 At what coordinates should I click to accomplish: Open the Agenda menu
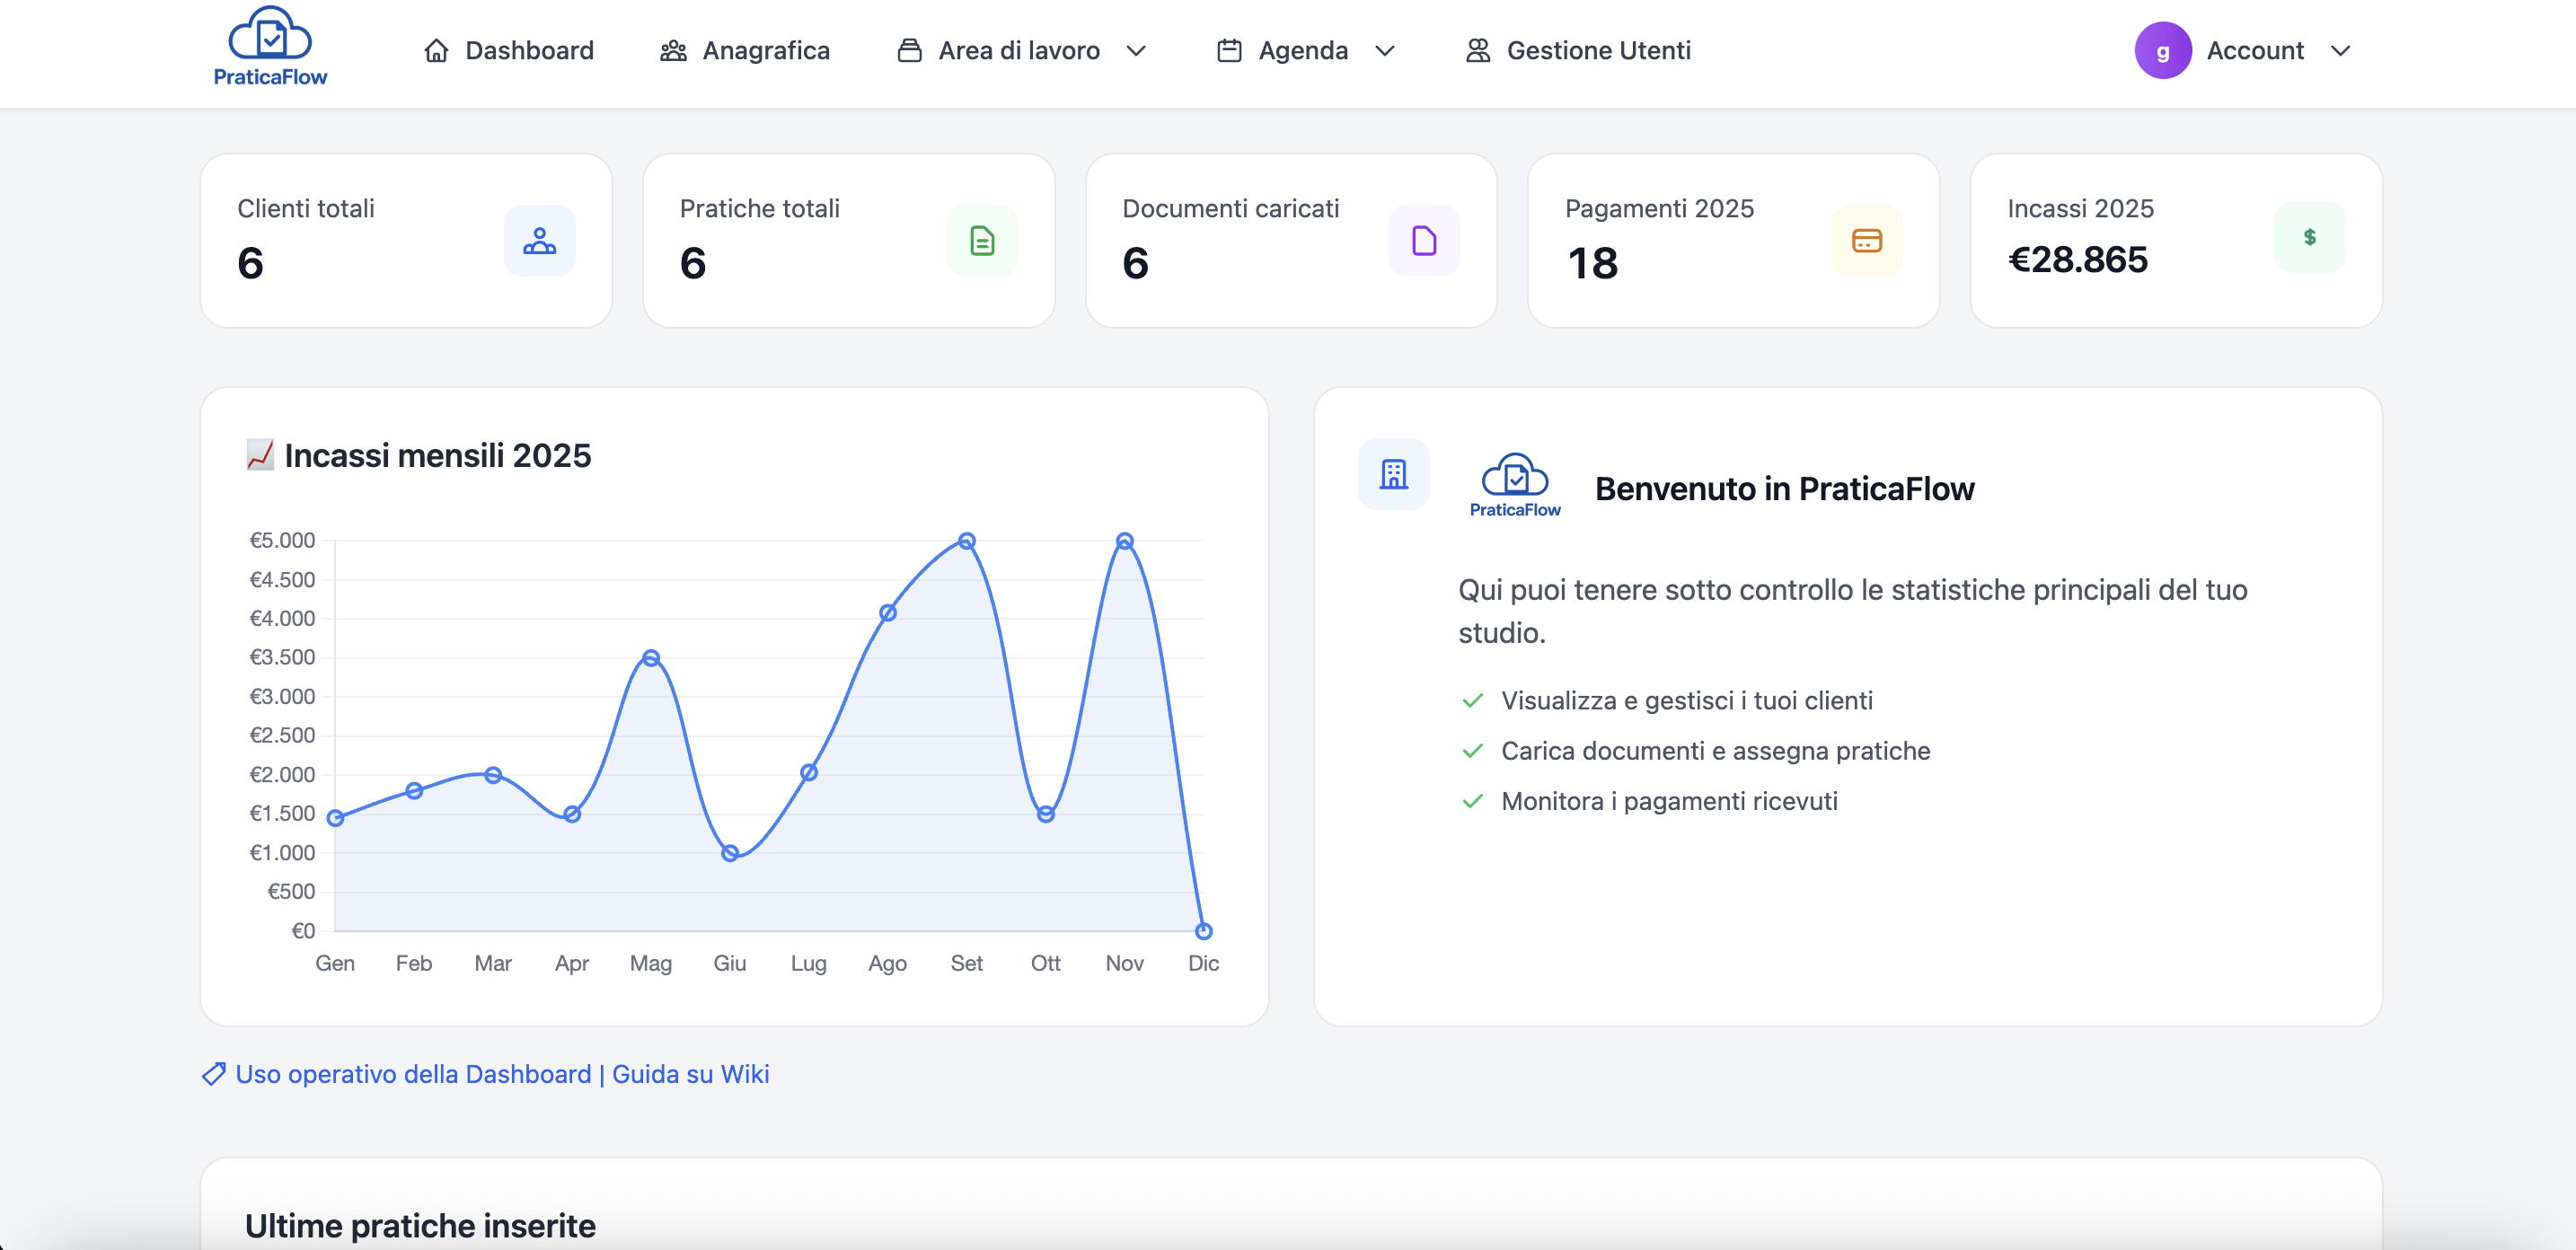tap(1306, 51)
